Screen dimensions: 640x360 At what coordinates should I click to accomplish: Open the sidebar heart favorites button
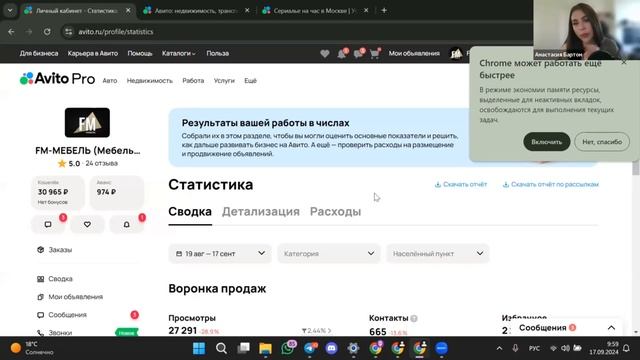tap(87, 224)
